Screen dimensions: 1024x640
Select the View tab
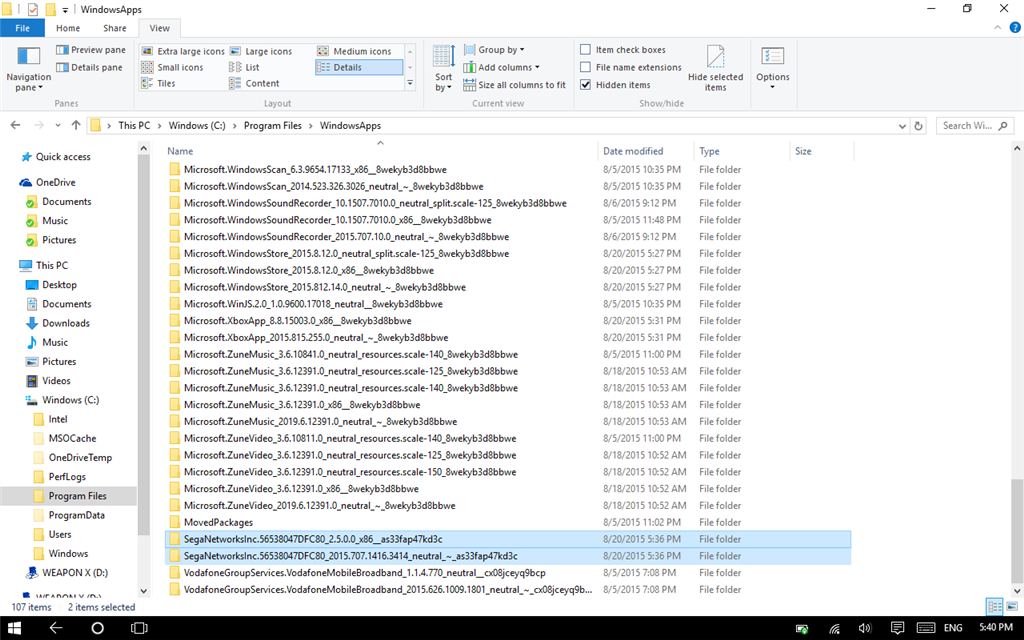tap(159, 28)
